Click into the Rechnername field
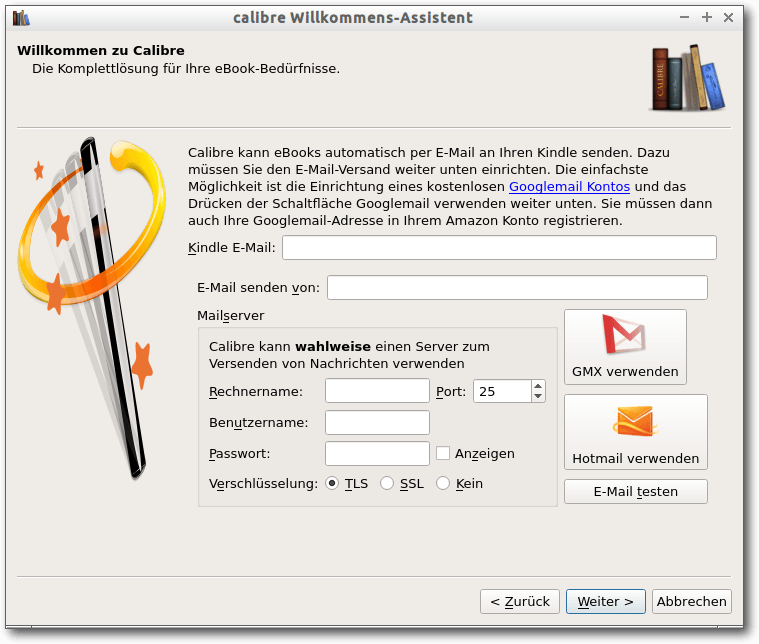 pyautogui.click(x=377, y=391)
